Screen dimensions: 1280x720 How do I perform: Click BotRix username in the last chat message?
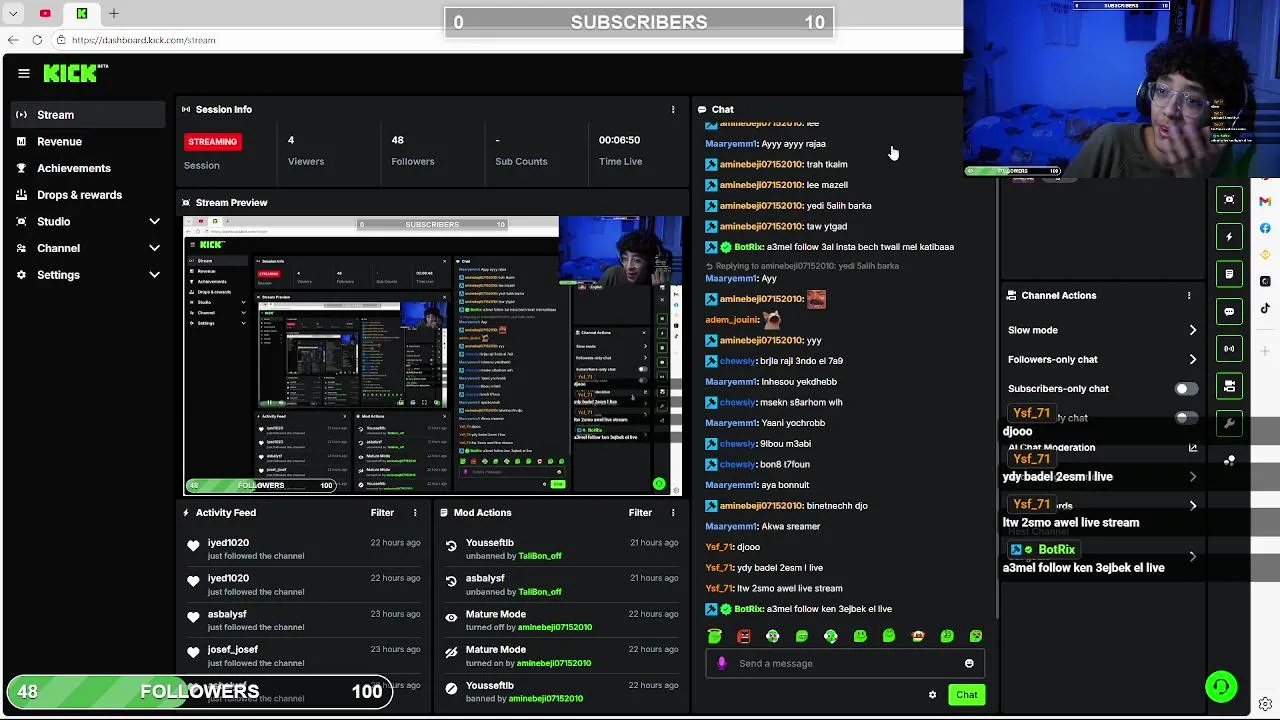coord(749,609)
